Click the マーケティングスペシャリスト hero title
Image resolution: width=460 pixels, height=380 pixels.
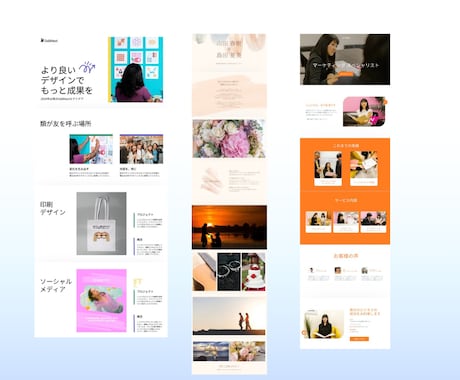(x=345, y=65)
